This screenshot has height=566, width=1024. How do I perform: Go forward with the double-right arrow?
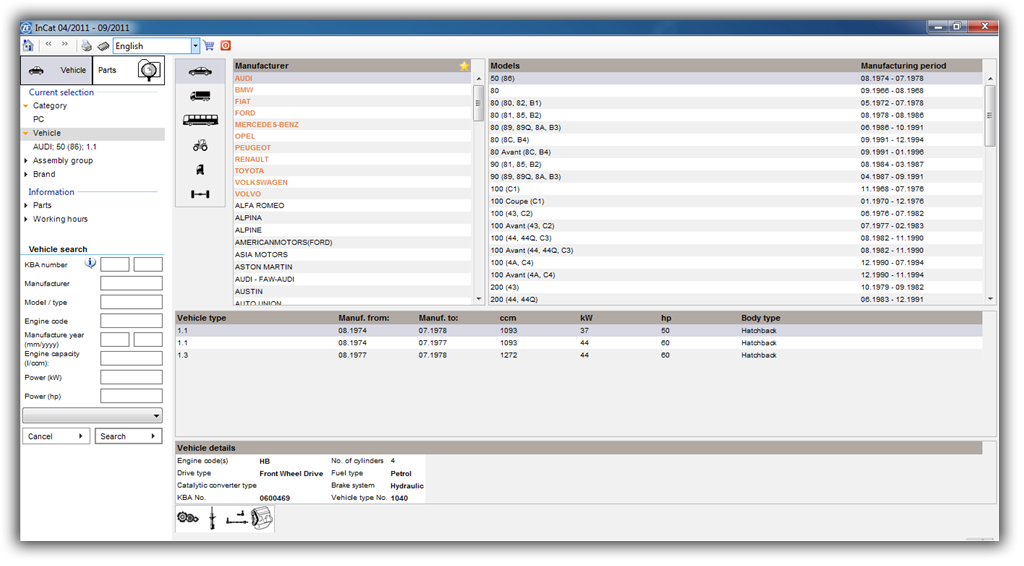[65, 44]
